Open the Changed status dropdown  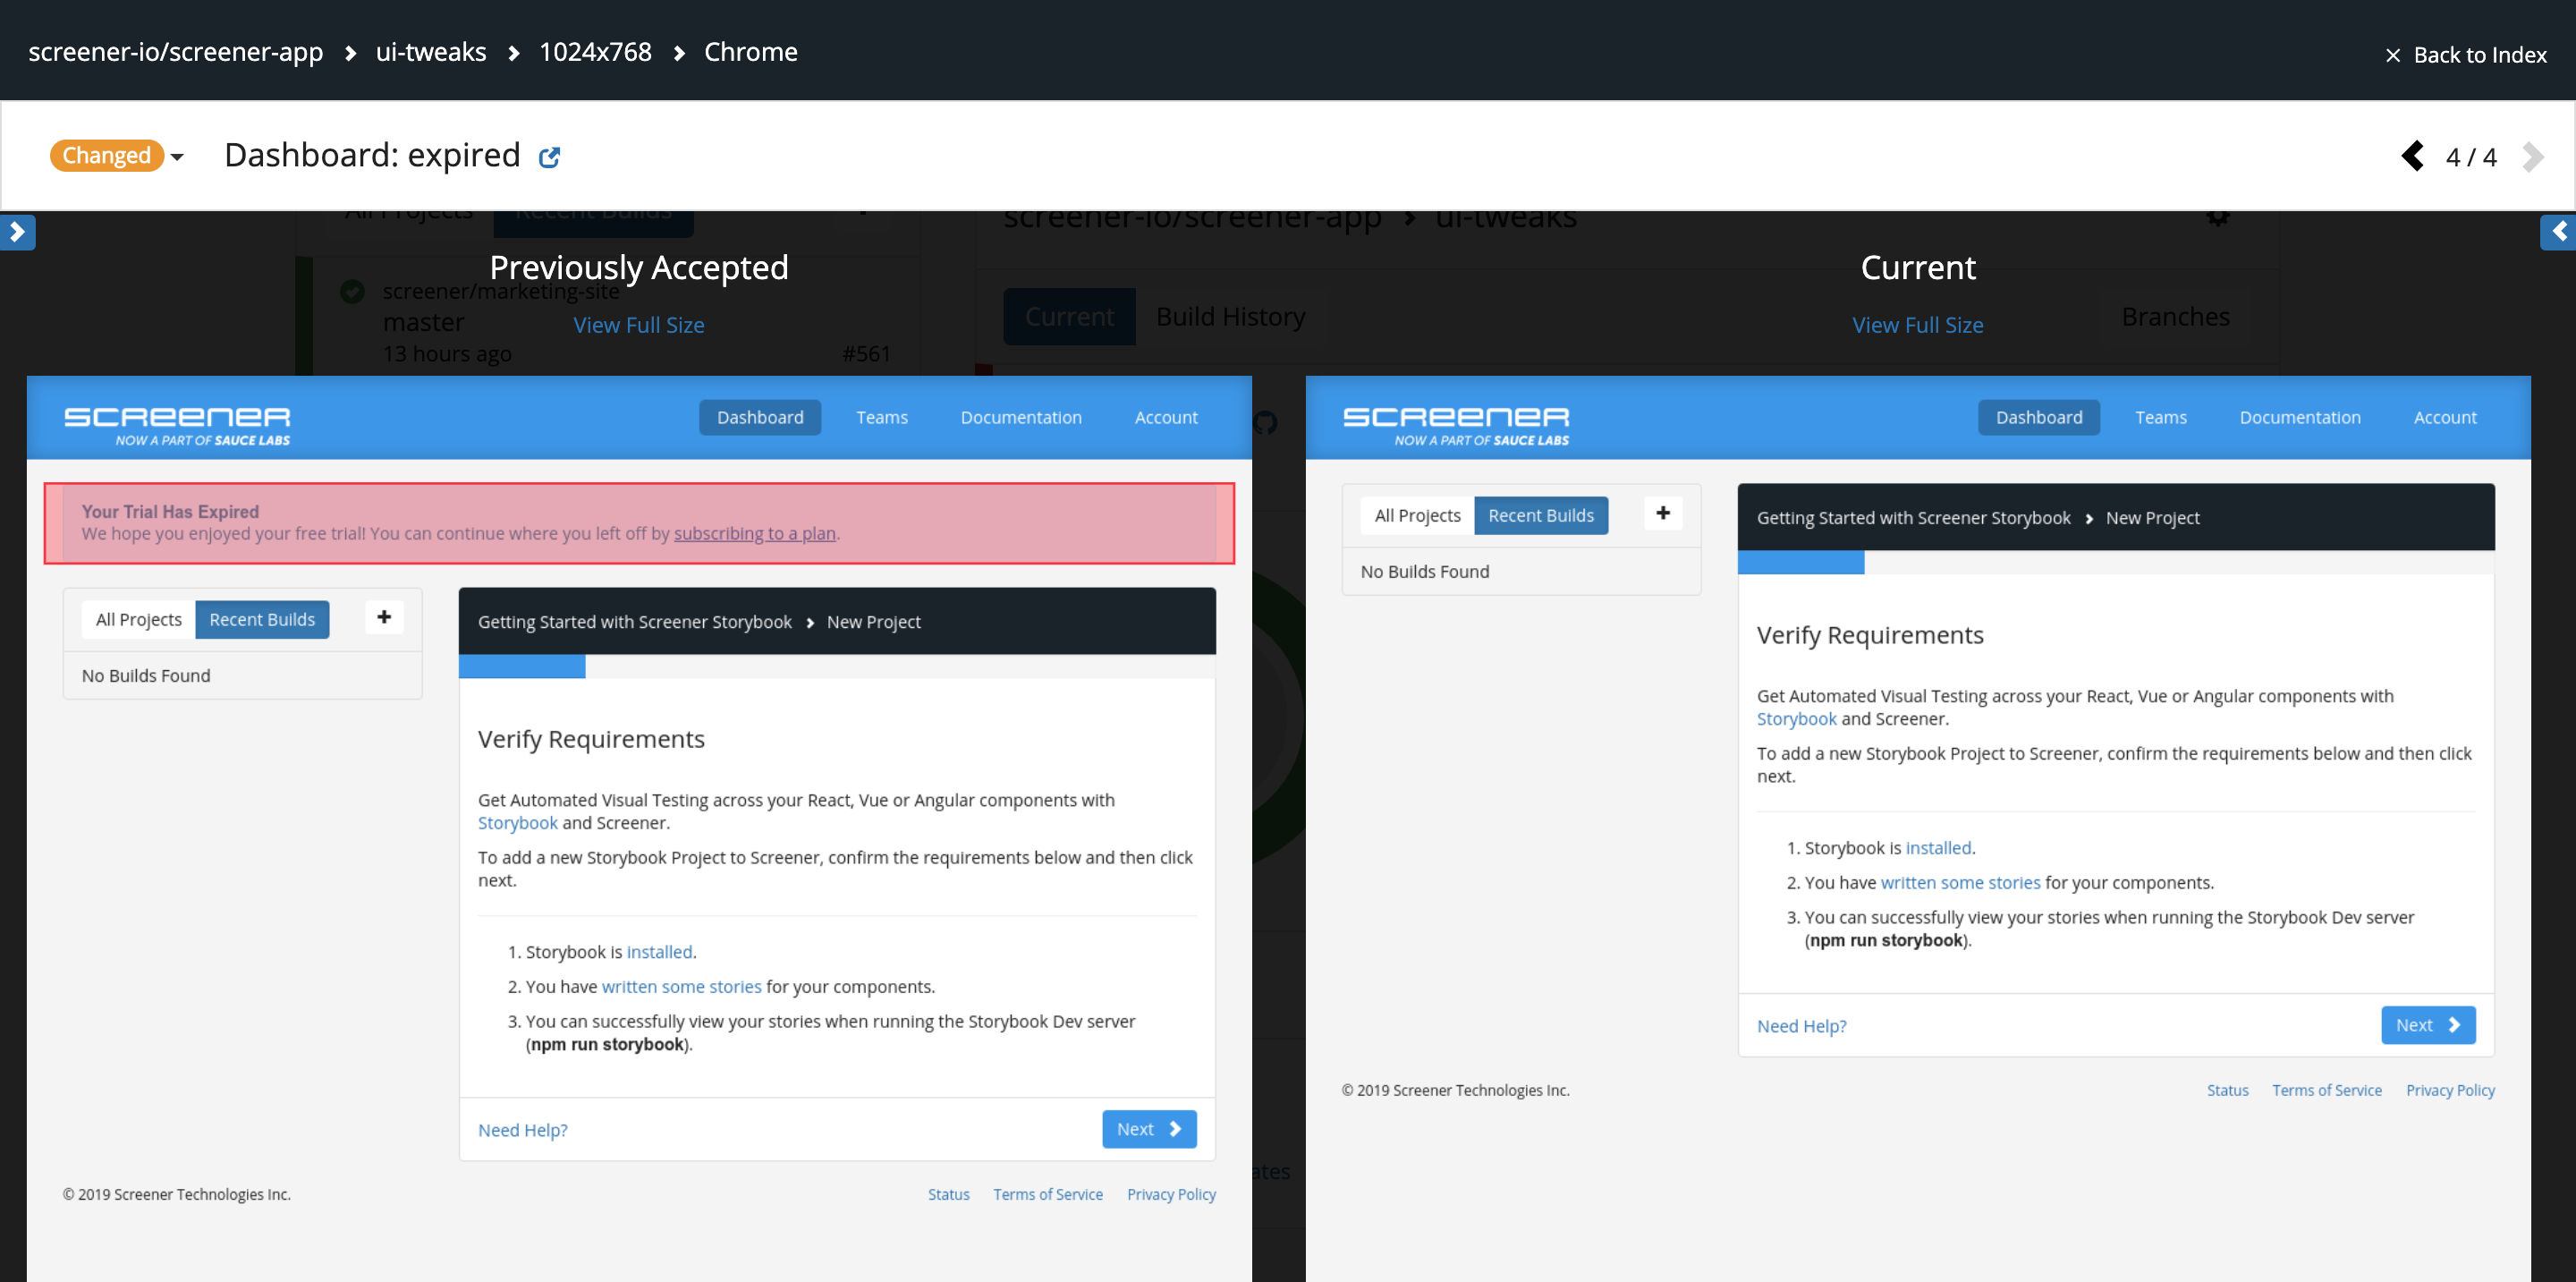click(x=117, y=156)
